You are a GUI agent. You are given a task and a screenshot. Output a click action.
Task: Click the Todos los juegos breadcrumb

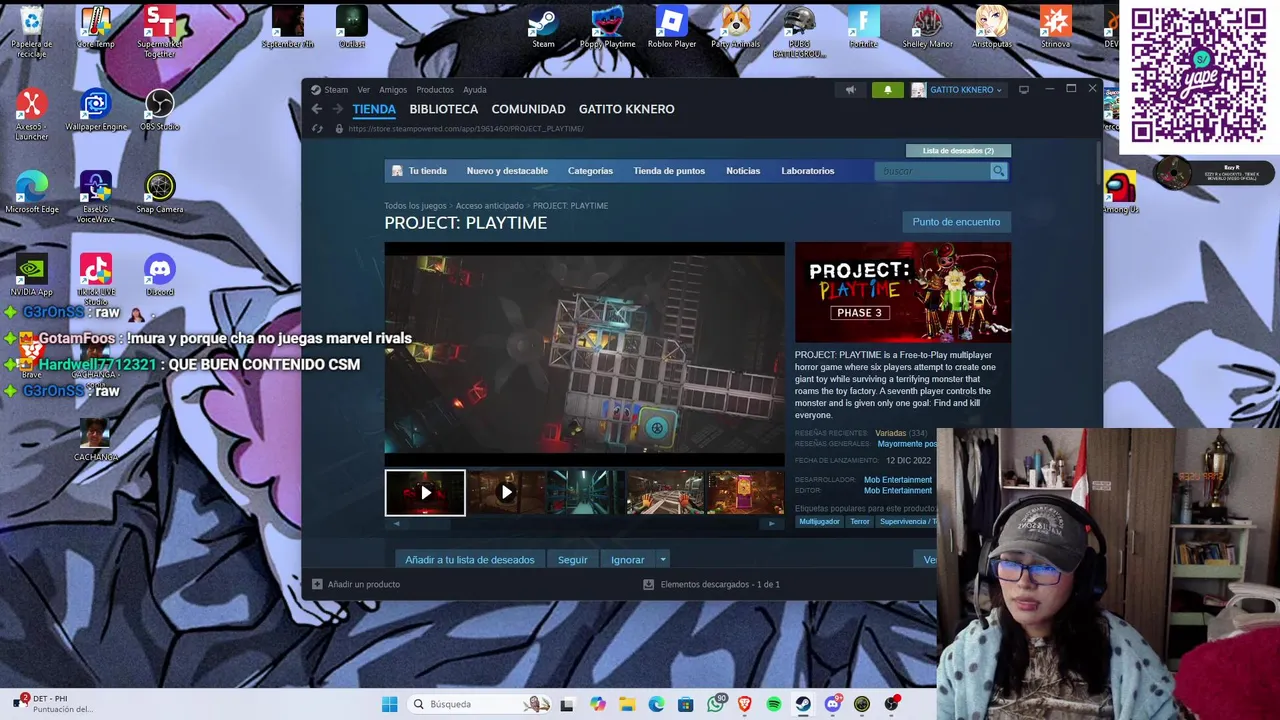coord(415,206)
